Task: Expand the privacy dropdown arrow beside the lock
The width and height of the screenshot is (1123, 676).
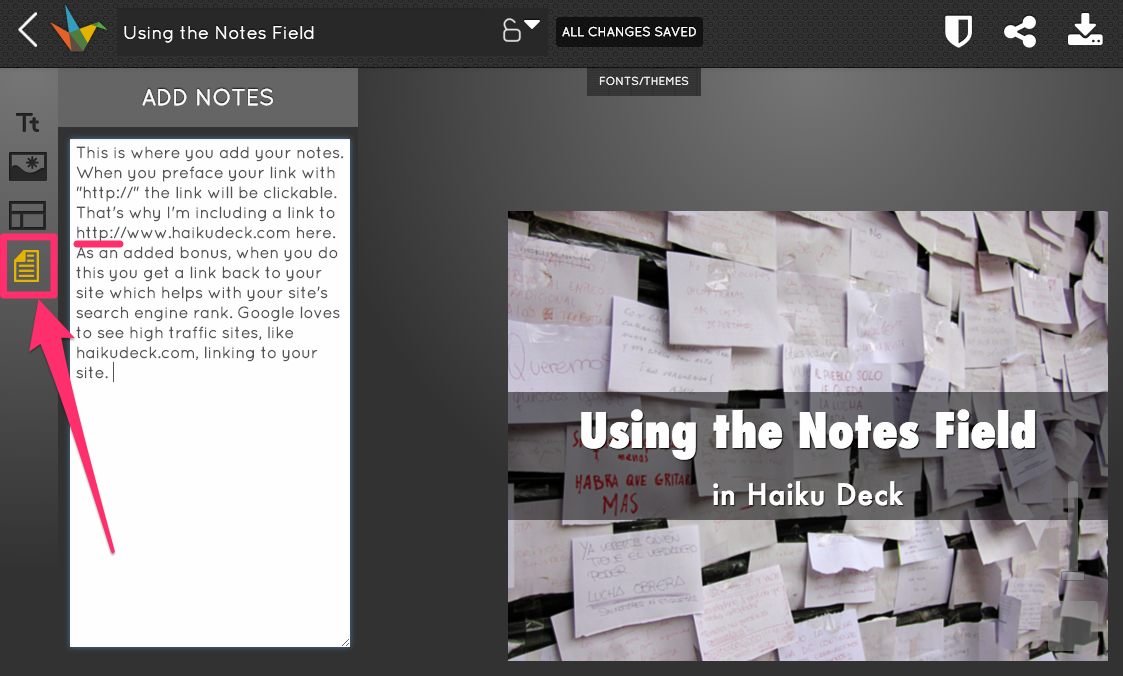Action: [x=533, y=25]
